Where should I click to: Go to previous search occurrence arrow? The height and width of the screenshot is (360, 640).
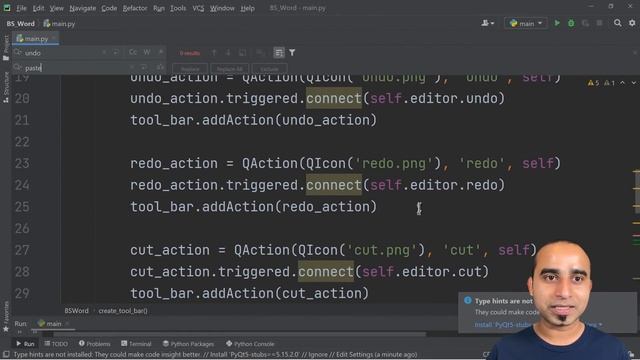pyautogui.click(x=214, y=53)
